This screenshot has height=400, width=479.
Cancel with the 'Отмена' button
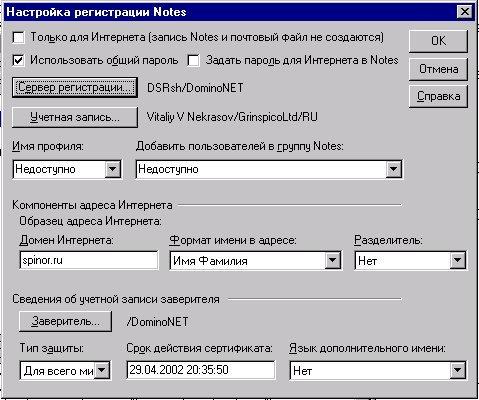tap(438, 69)
